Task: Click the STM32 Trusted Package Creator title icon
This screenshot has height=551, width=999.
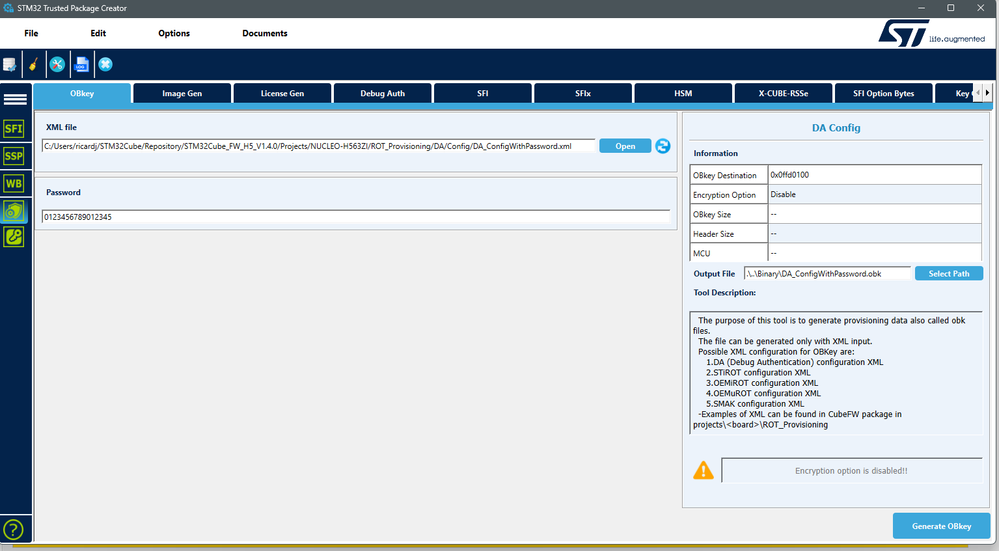Action: click(8, 8)
